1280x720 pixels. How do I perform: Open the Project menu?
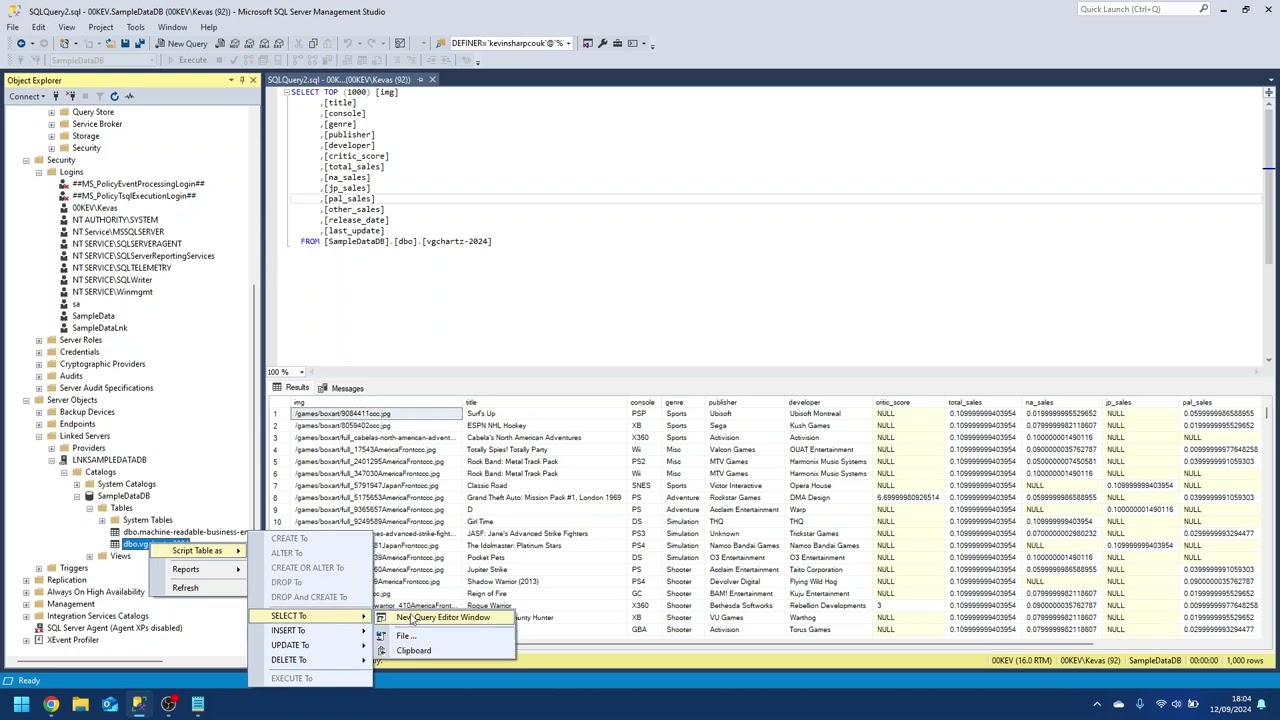point(100,27)
